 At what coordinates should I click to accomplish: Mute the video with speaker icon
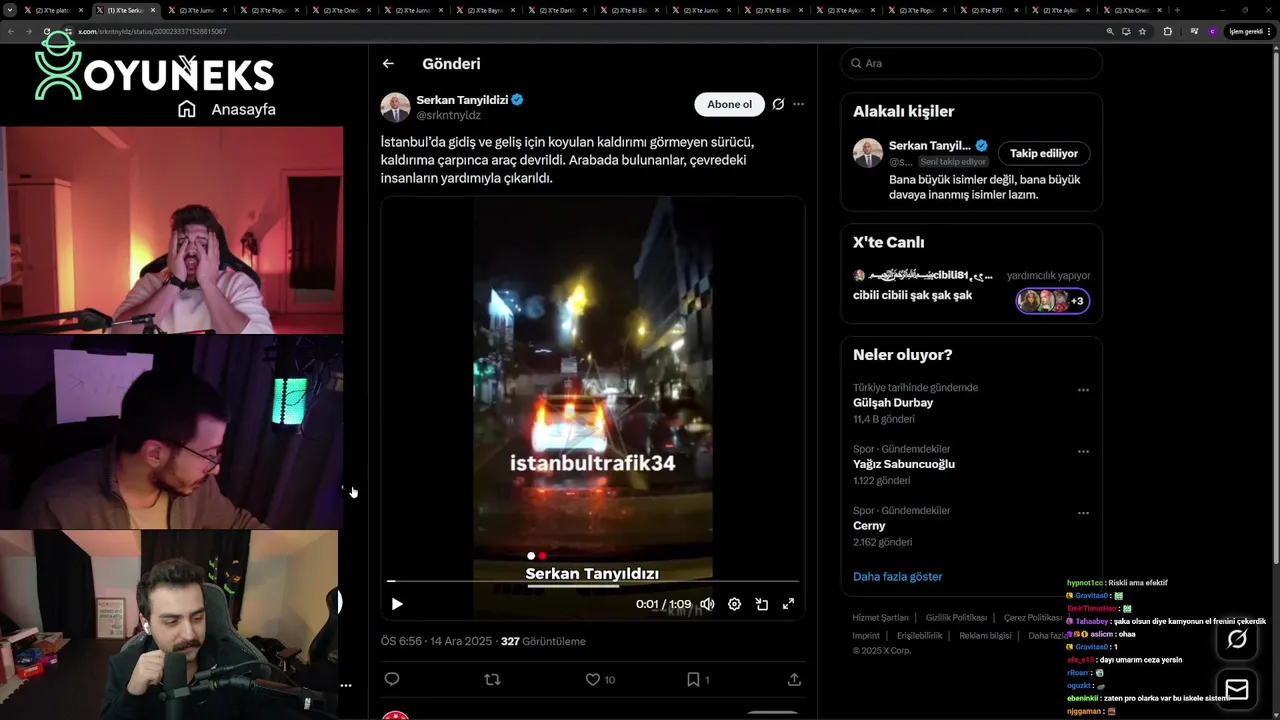[707, 604]
